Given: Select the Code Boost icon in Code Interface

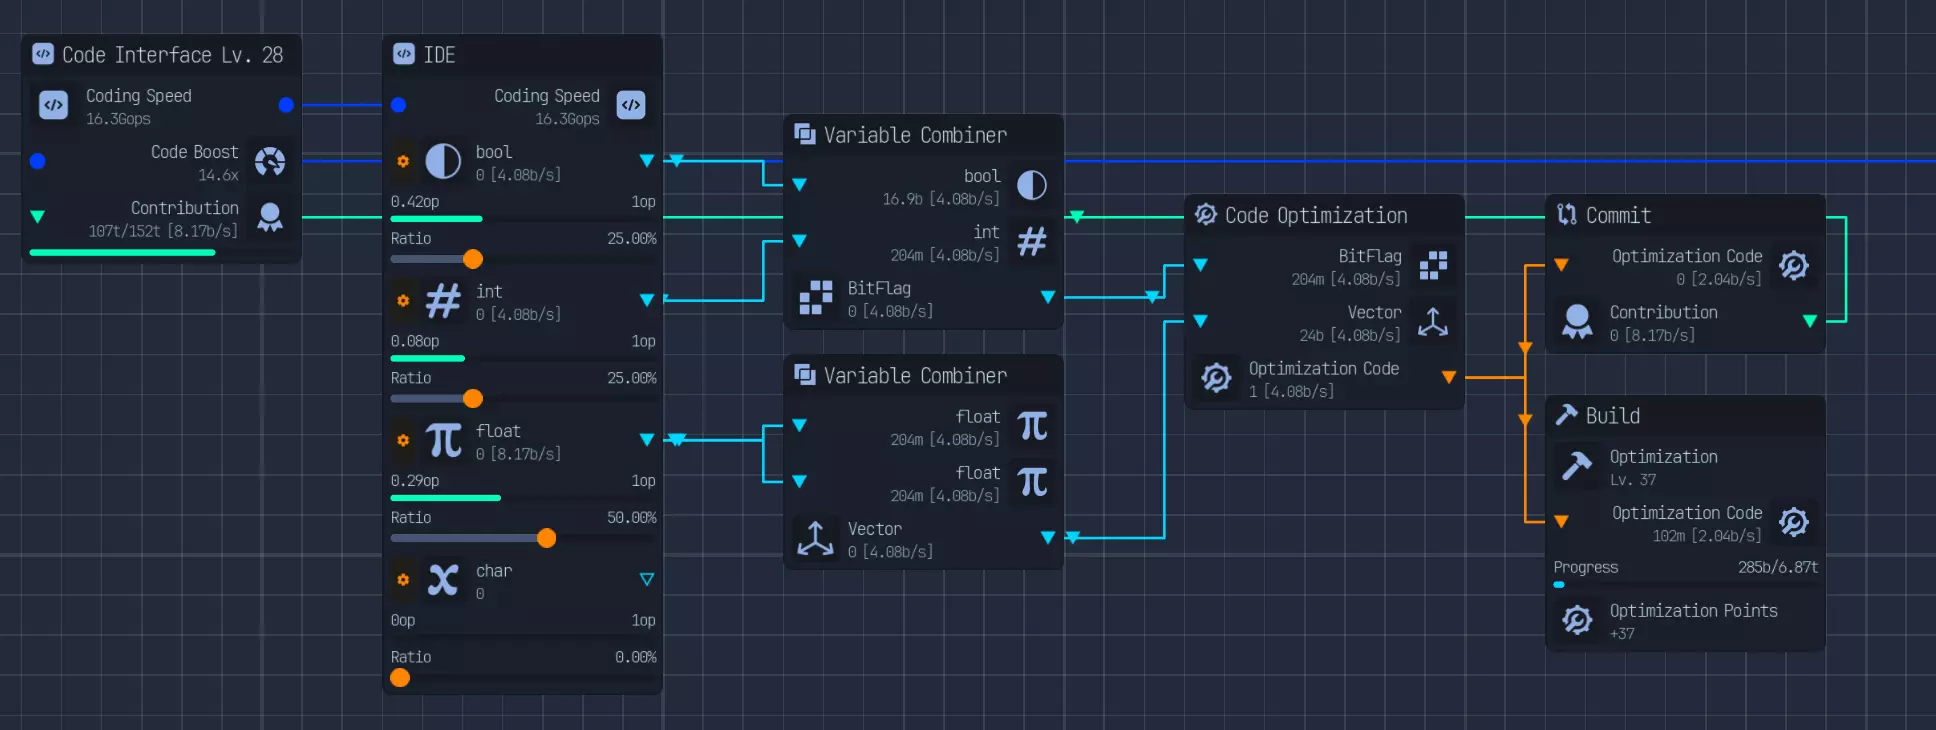Looking at the screenshot, I should [270, 161].
